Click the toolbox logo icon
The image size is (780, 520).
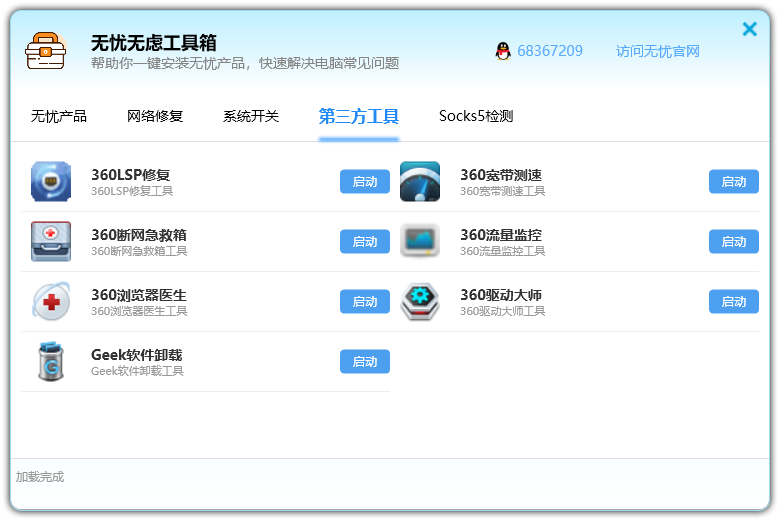coord(46,51)
